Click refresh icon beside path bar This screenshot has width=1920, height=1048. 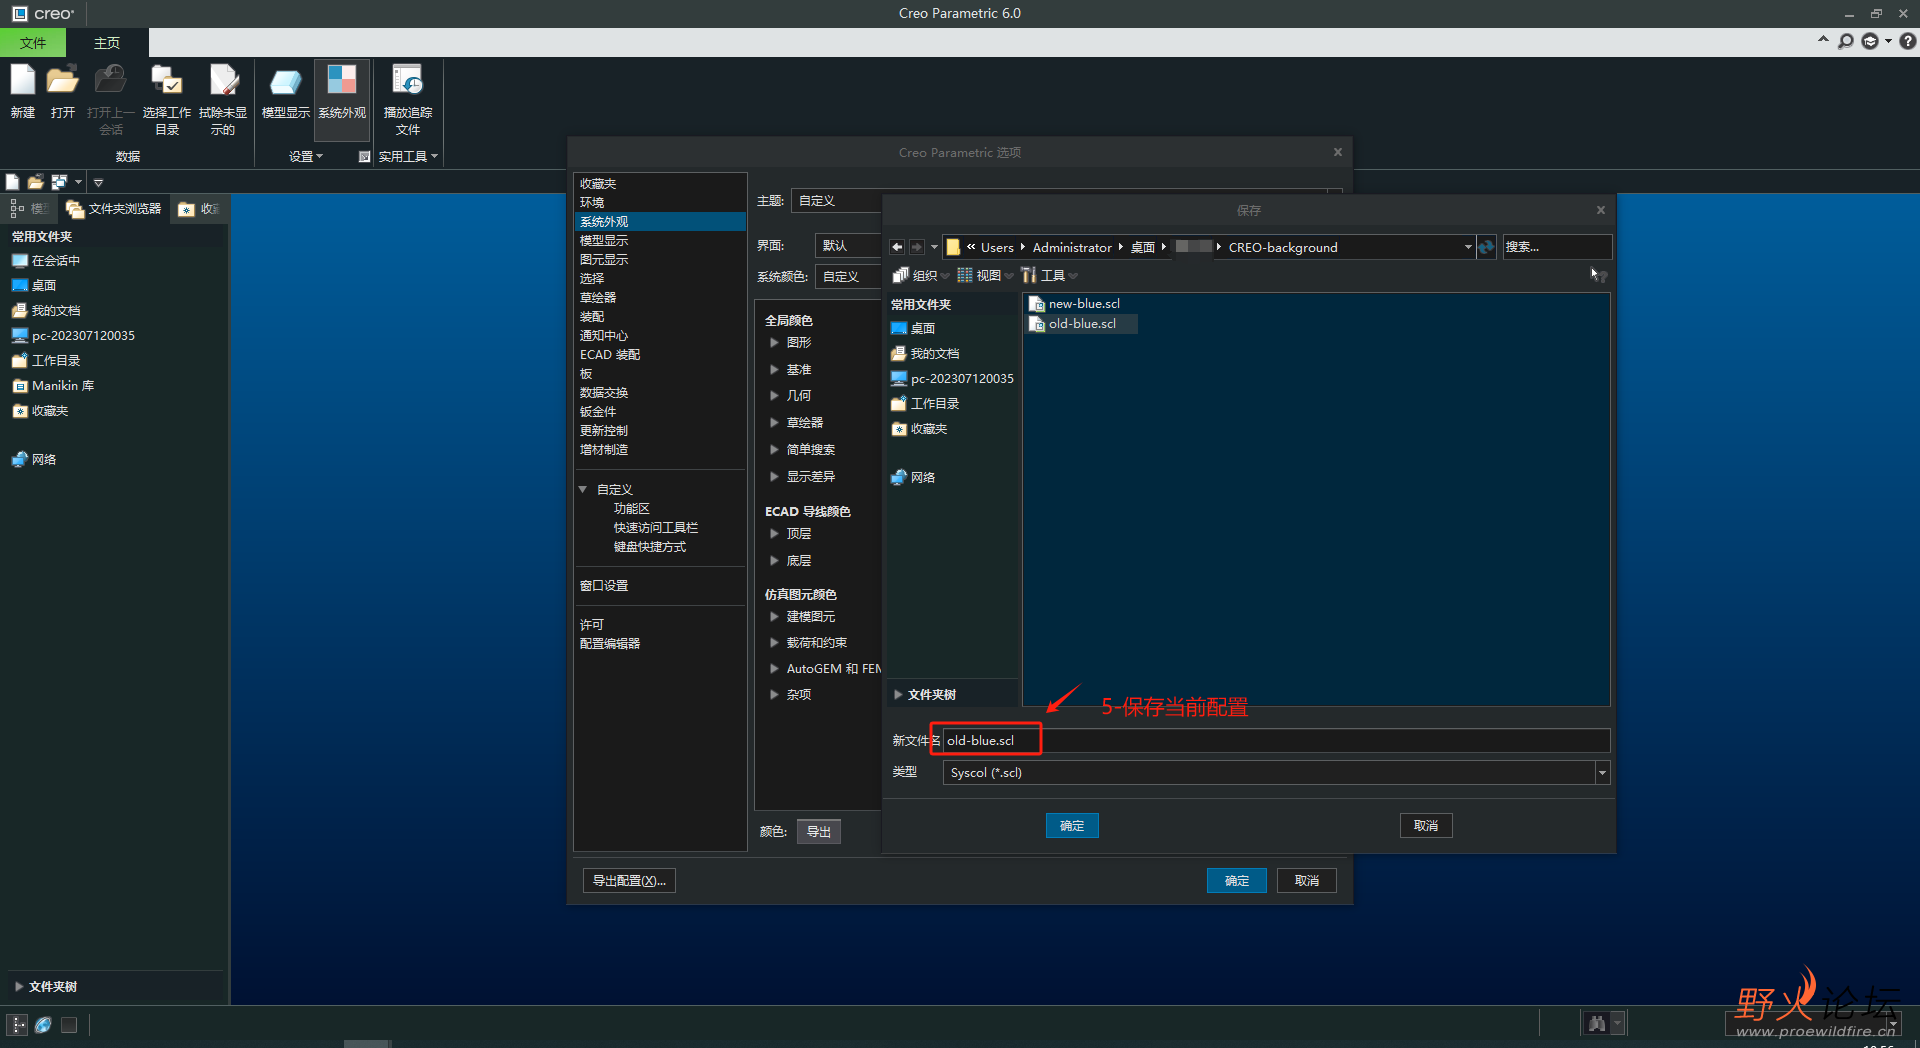pos(1487,247)
